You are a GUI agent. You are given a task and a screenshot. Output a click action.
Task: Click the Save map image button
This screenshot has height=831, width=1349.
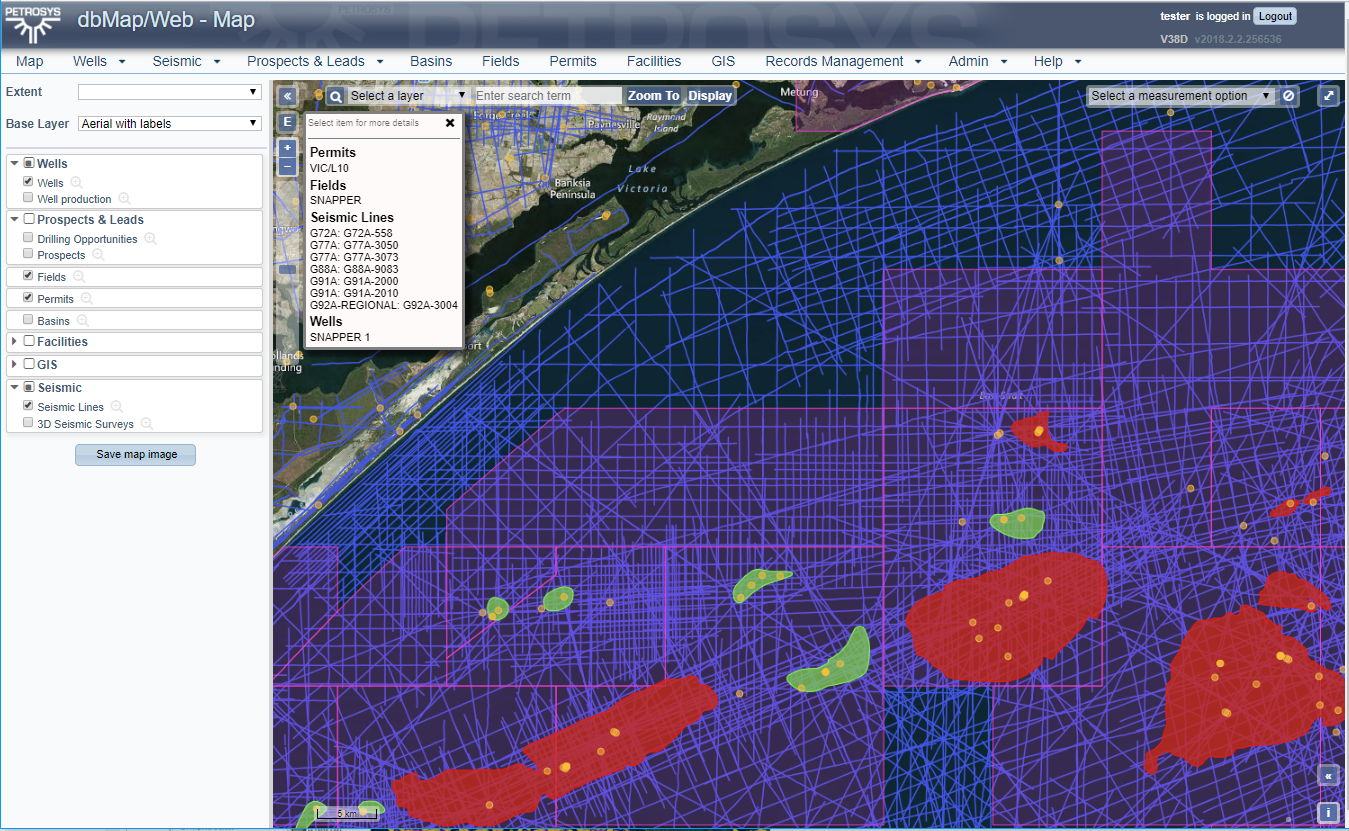(x=136, y=455)
